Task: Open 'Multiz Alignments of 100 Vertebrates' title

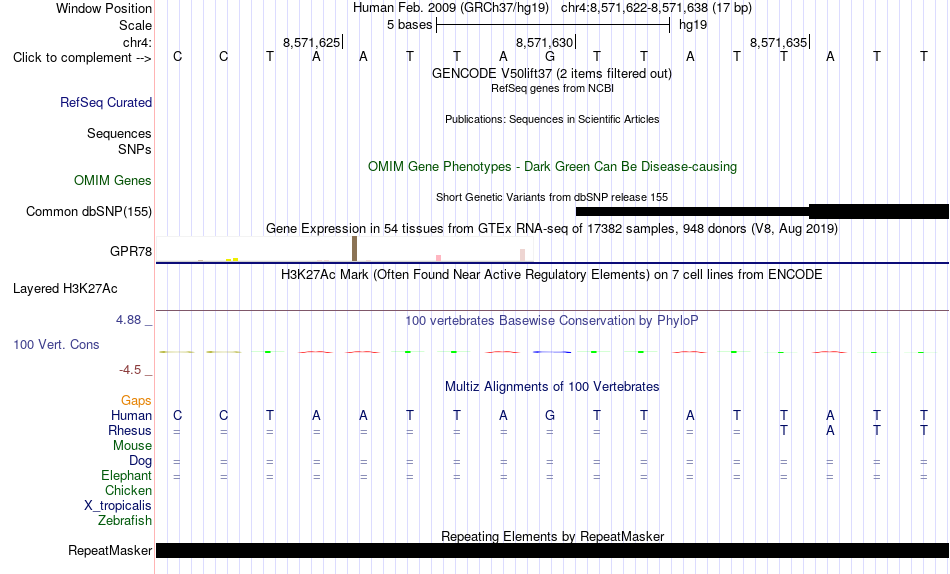Action: pos(552,387)
